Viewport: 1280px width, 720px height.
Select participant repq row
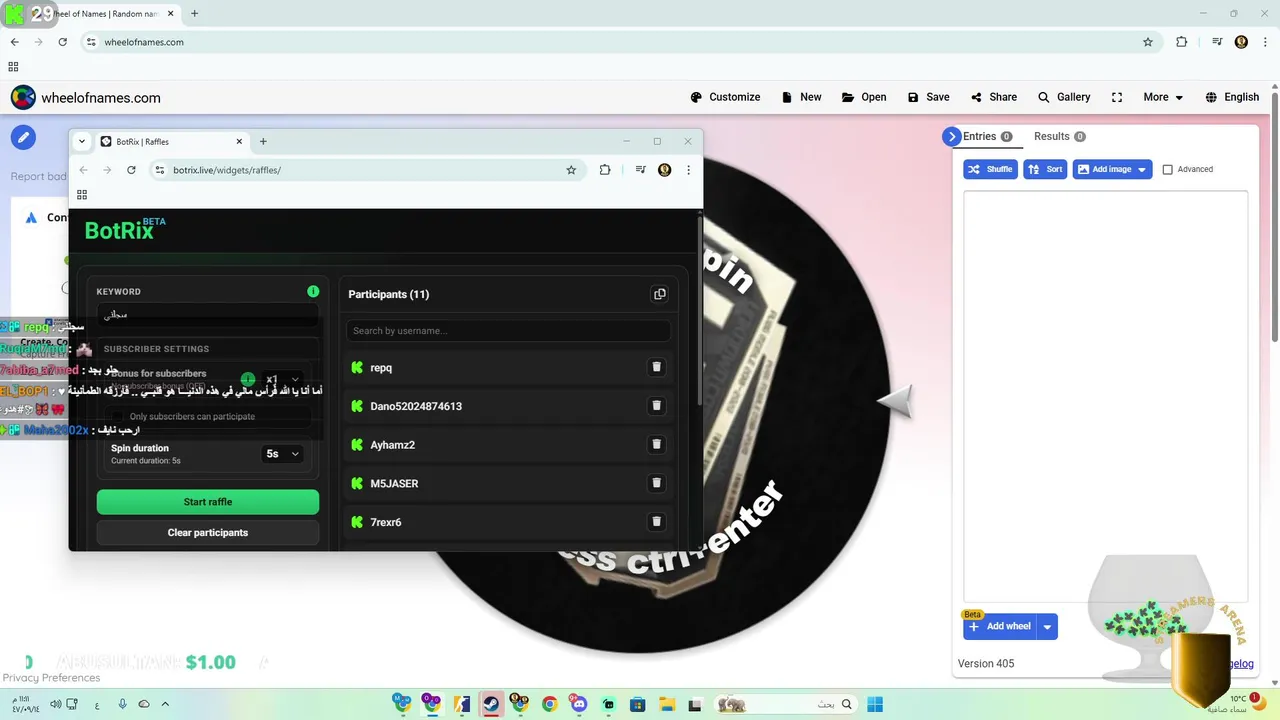(x=508, y=367)
